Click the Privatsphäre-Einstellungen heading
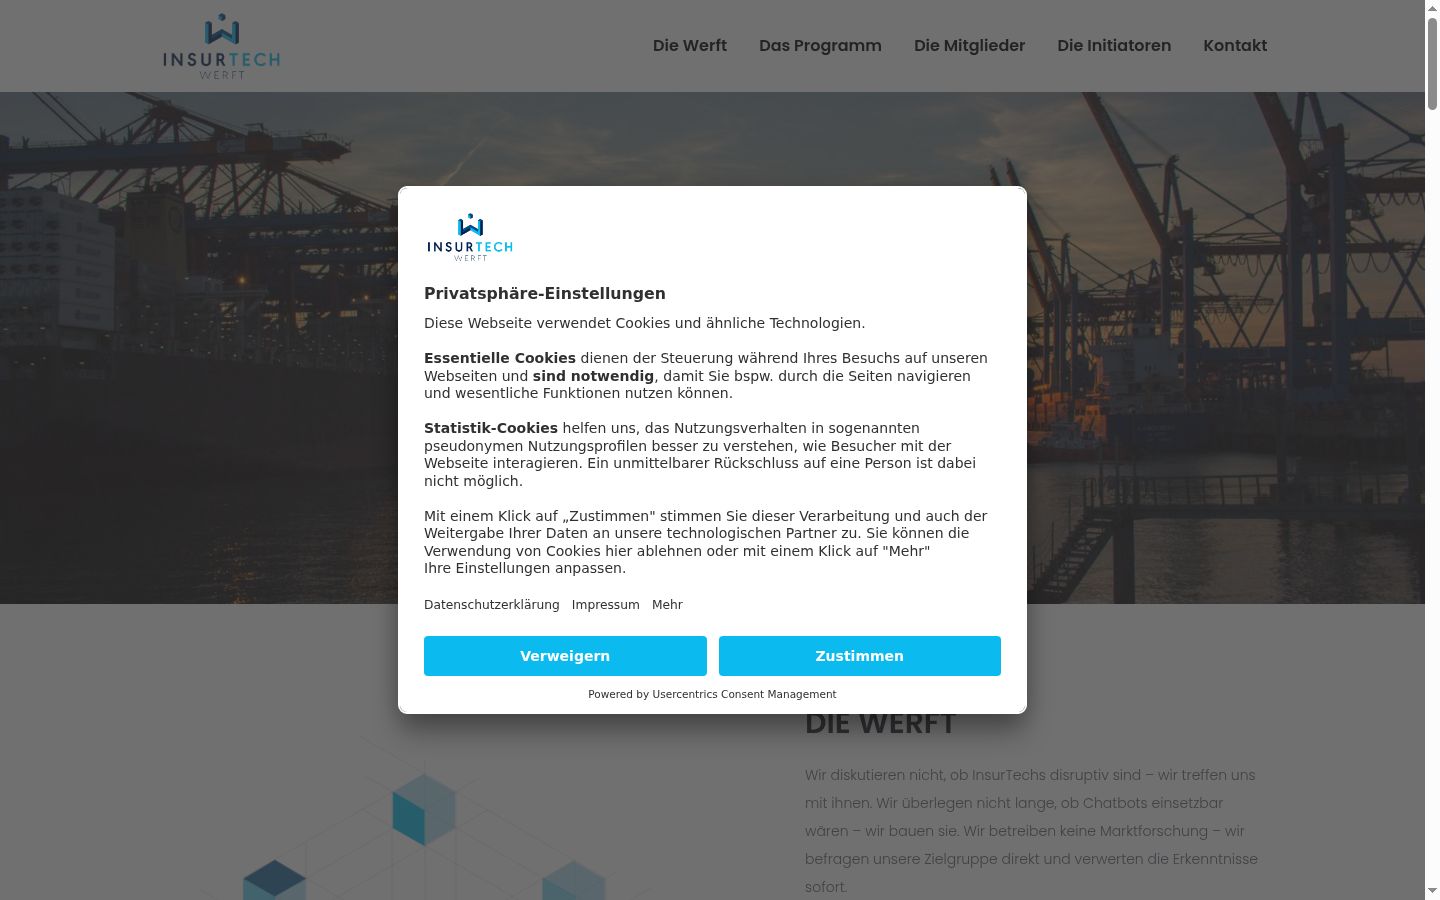The height and width of the screenshot is (900, 1440). 545,294
